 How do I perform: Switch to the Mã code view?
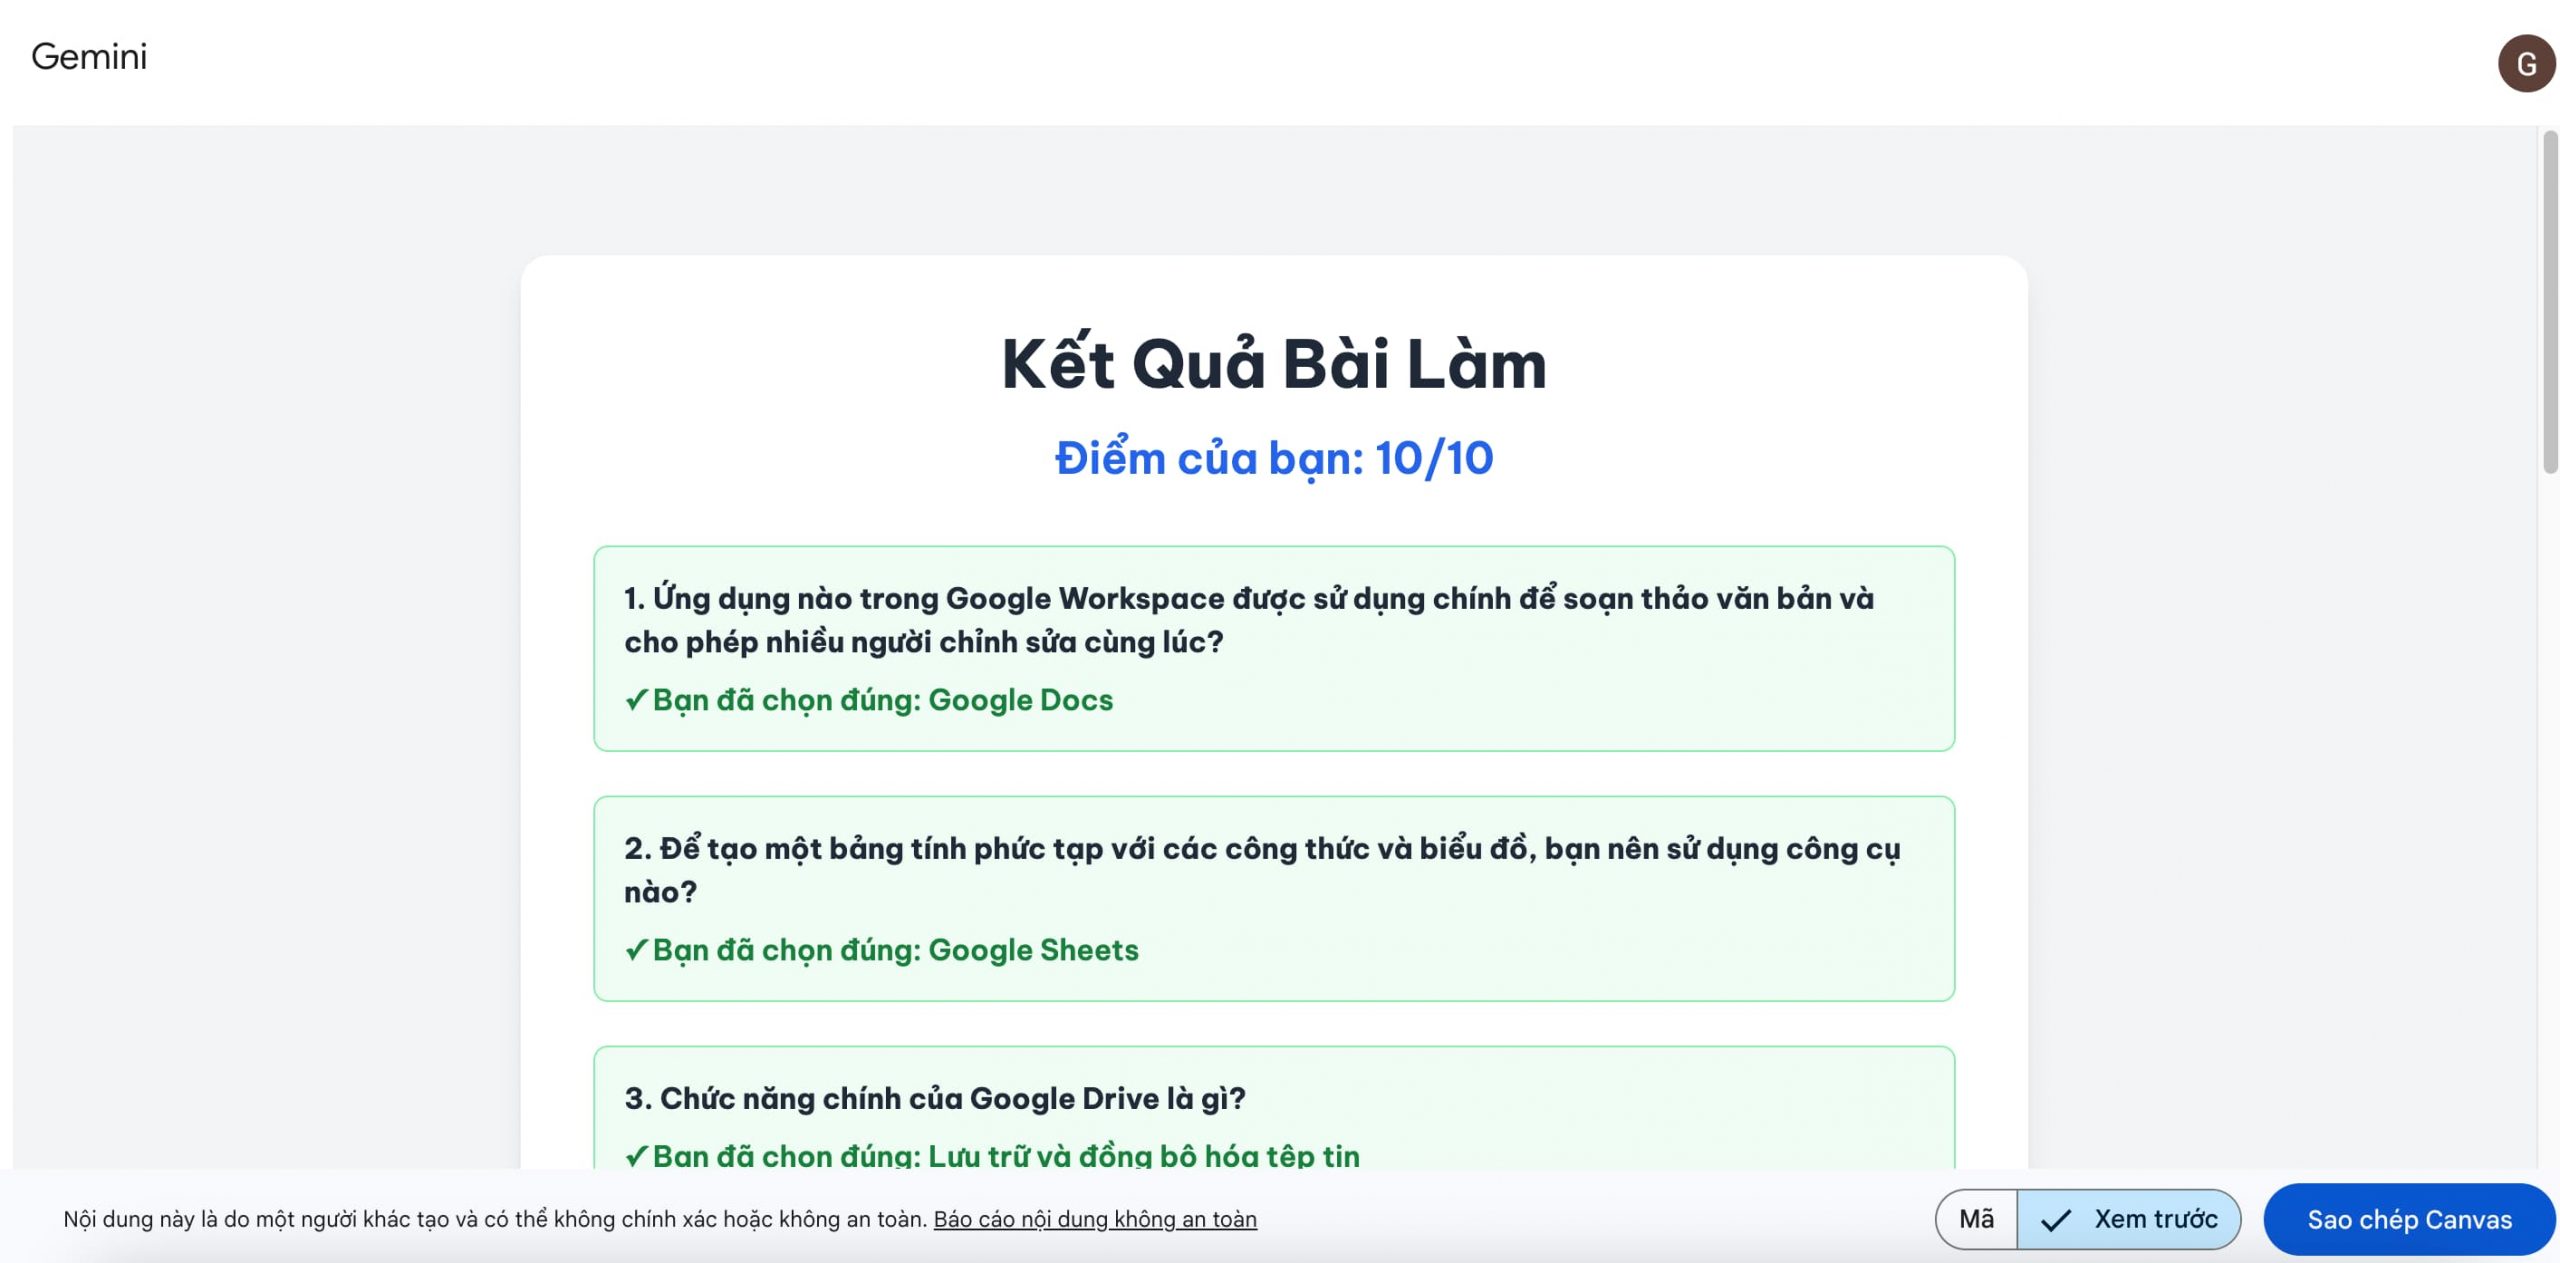[1976, 1219]
